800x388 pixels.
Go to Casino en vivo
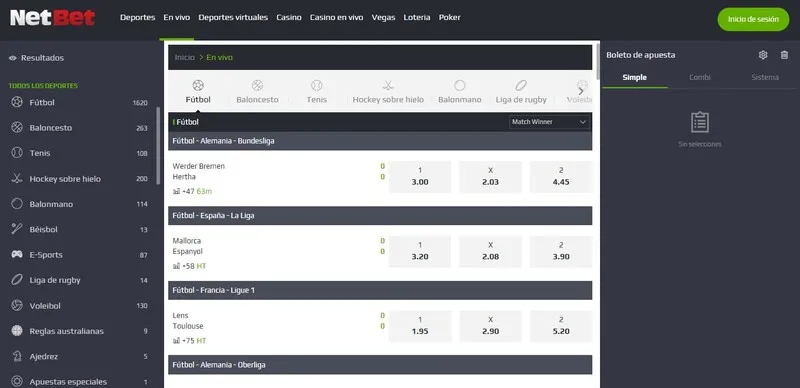[336, 17]
